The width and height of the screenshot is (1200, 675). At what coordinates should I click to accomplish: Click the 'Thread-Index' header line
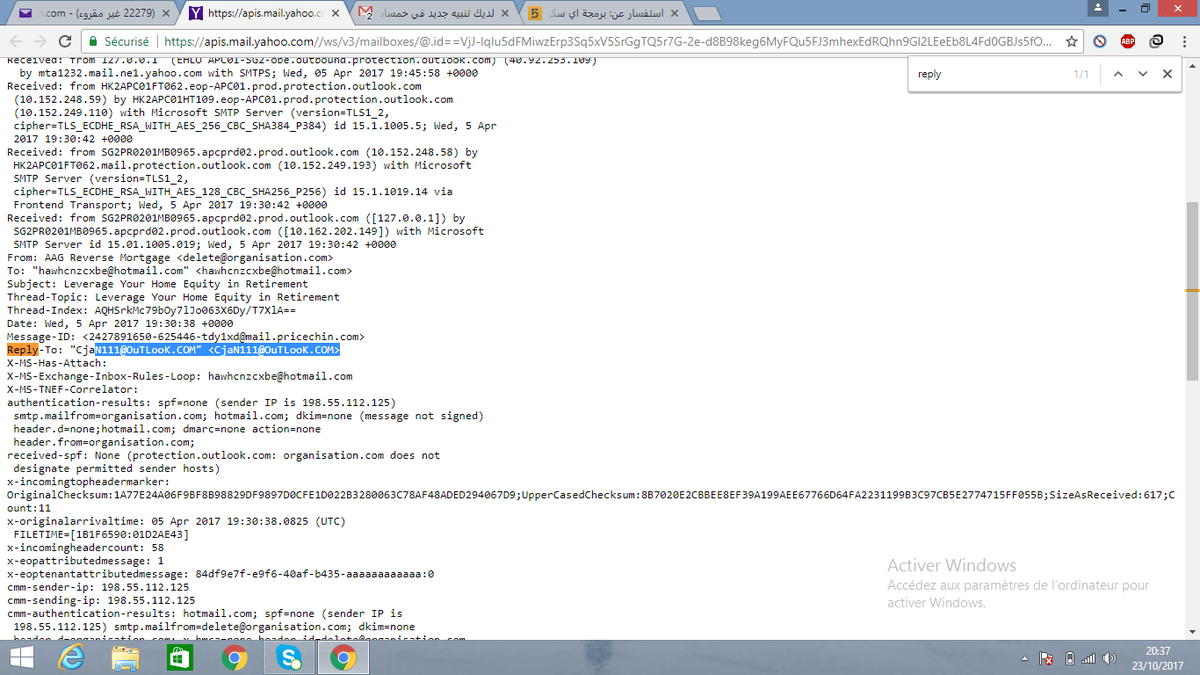tap(151, 310)
